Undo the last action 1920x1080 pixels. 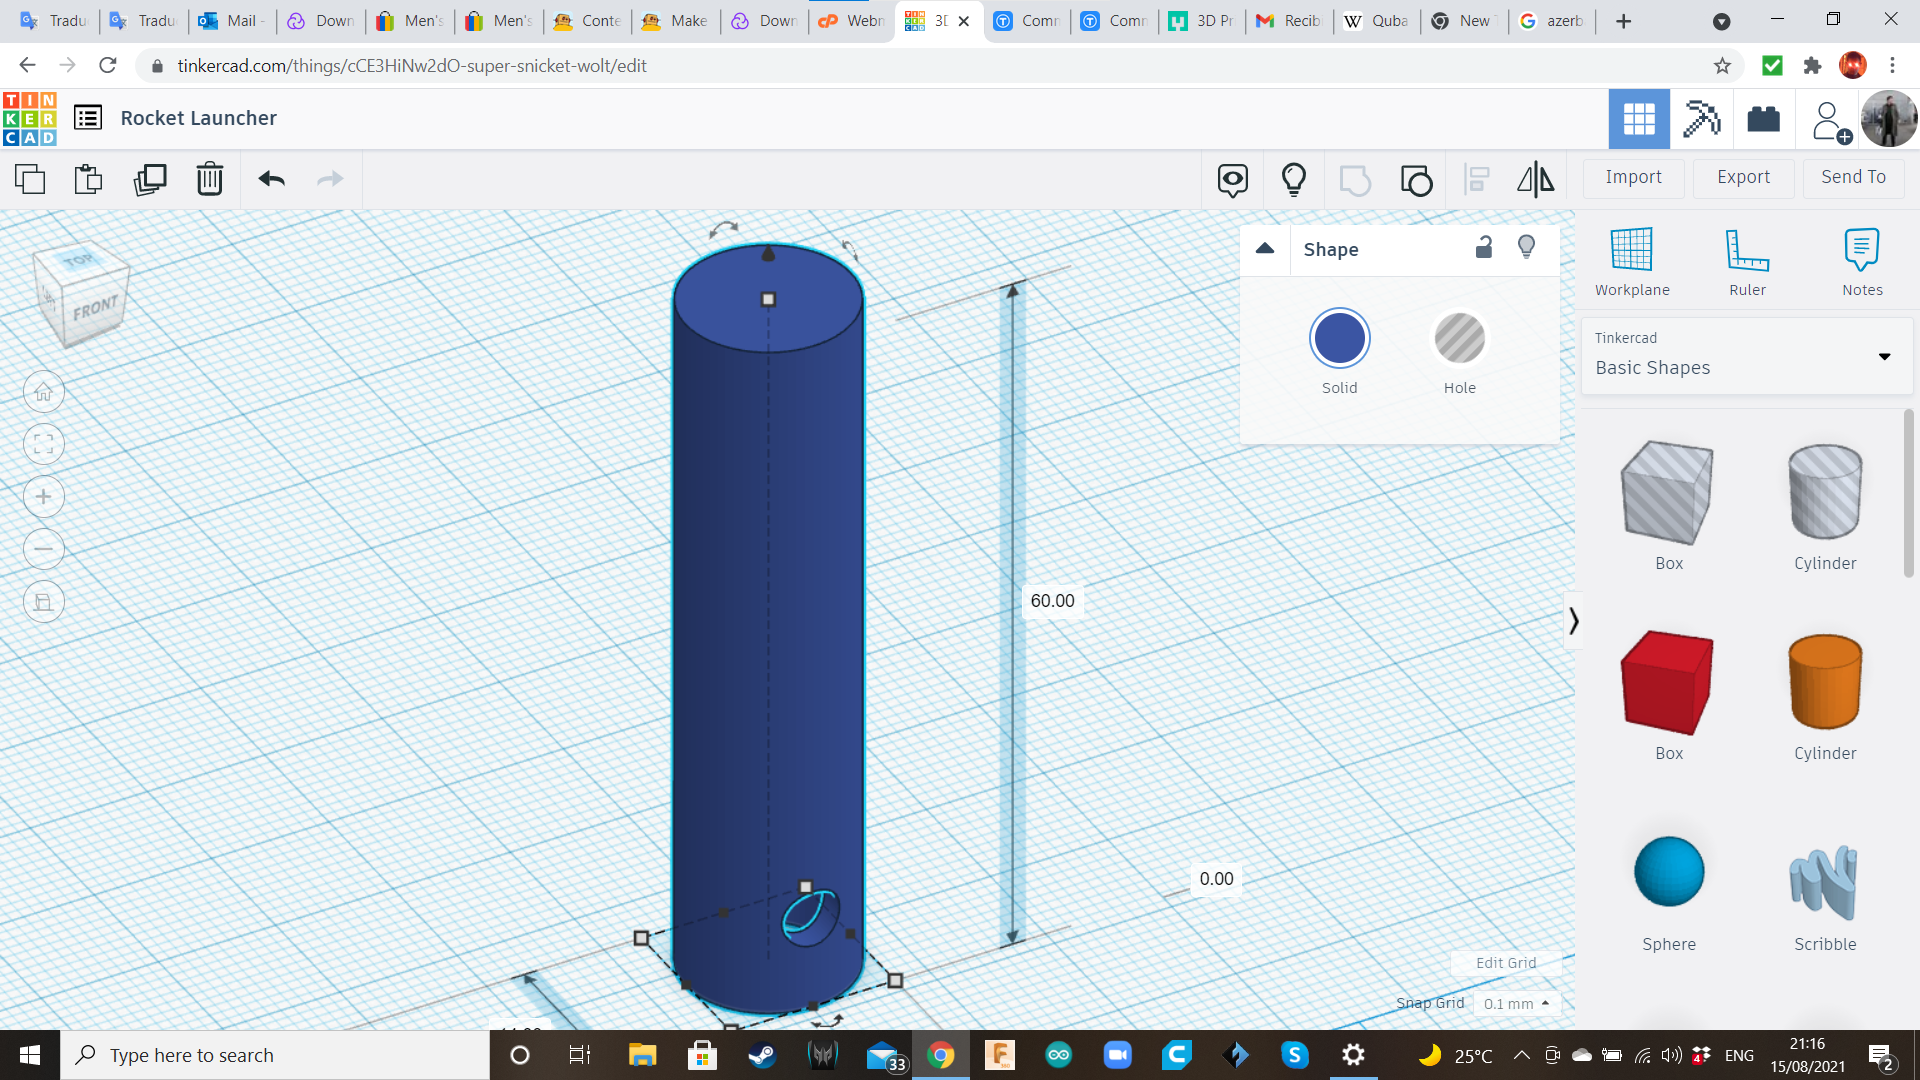click(270, 180)
